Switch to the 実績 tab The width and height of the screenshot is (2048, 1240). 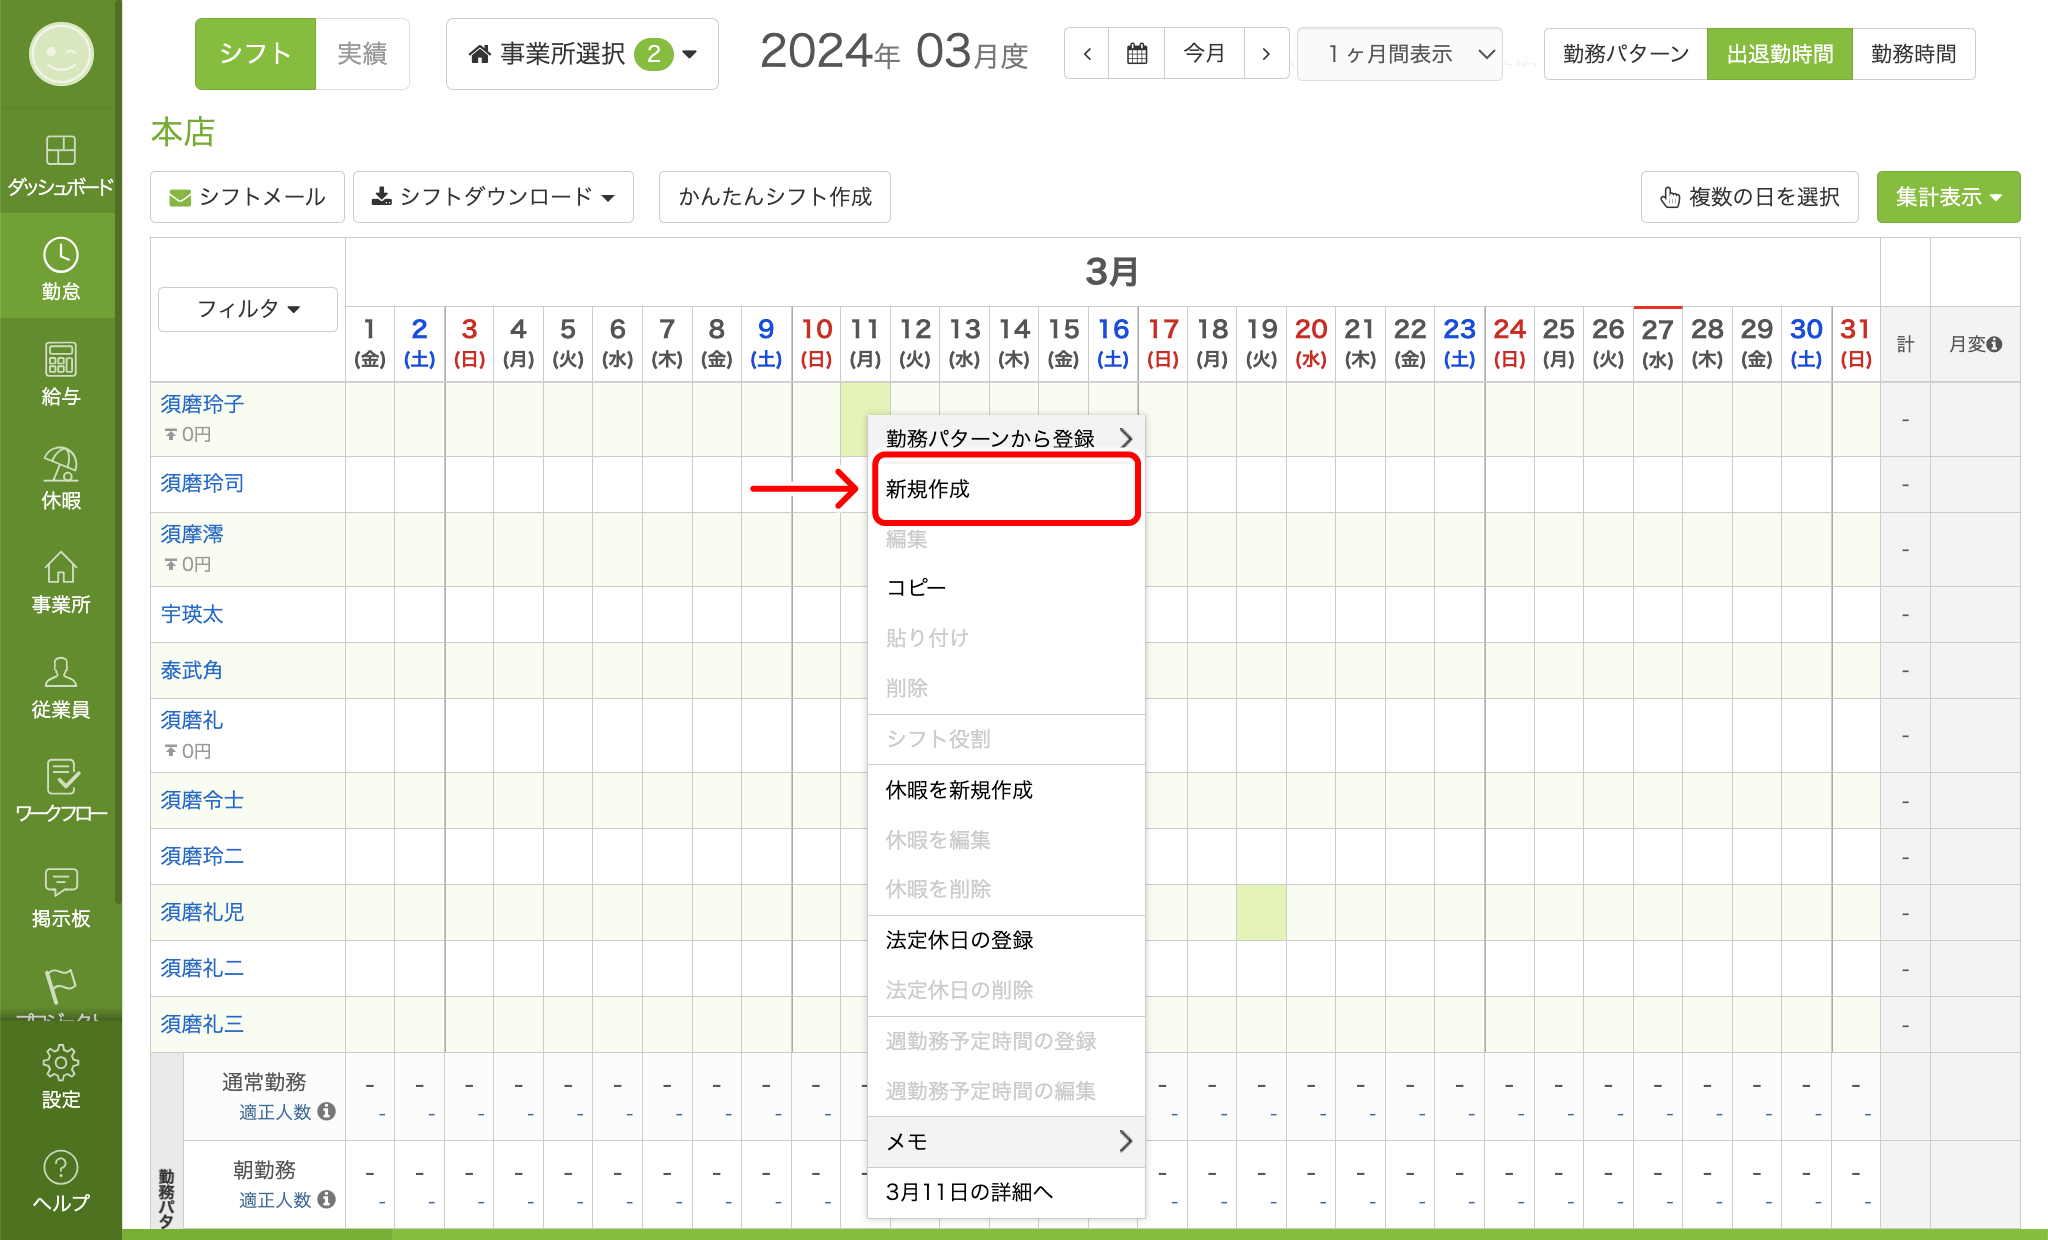[x=362, y=54]
